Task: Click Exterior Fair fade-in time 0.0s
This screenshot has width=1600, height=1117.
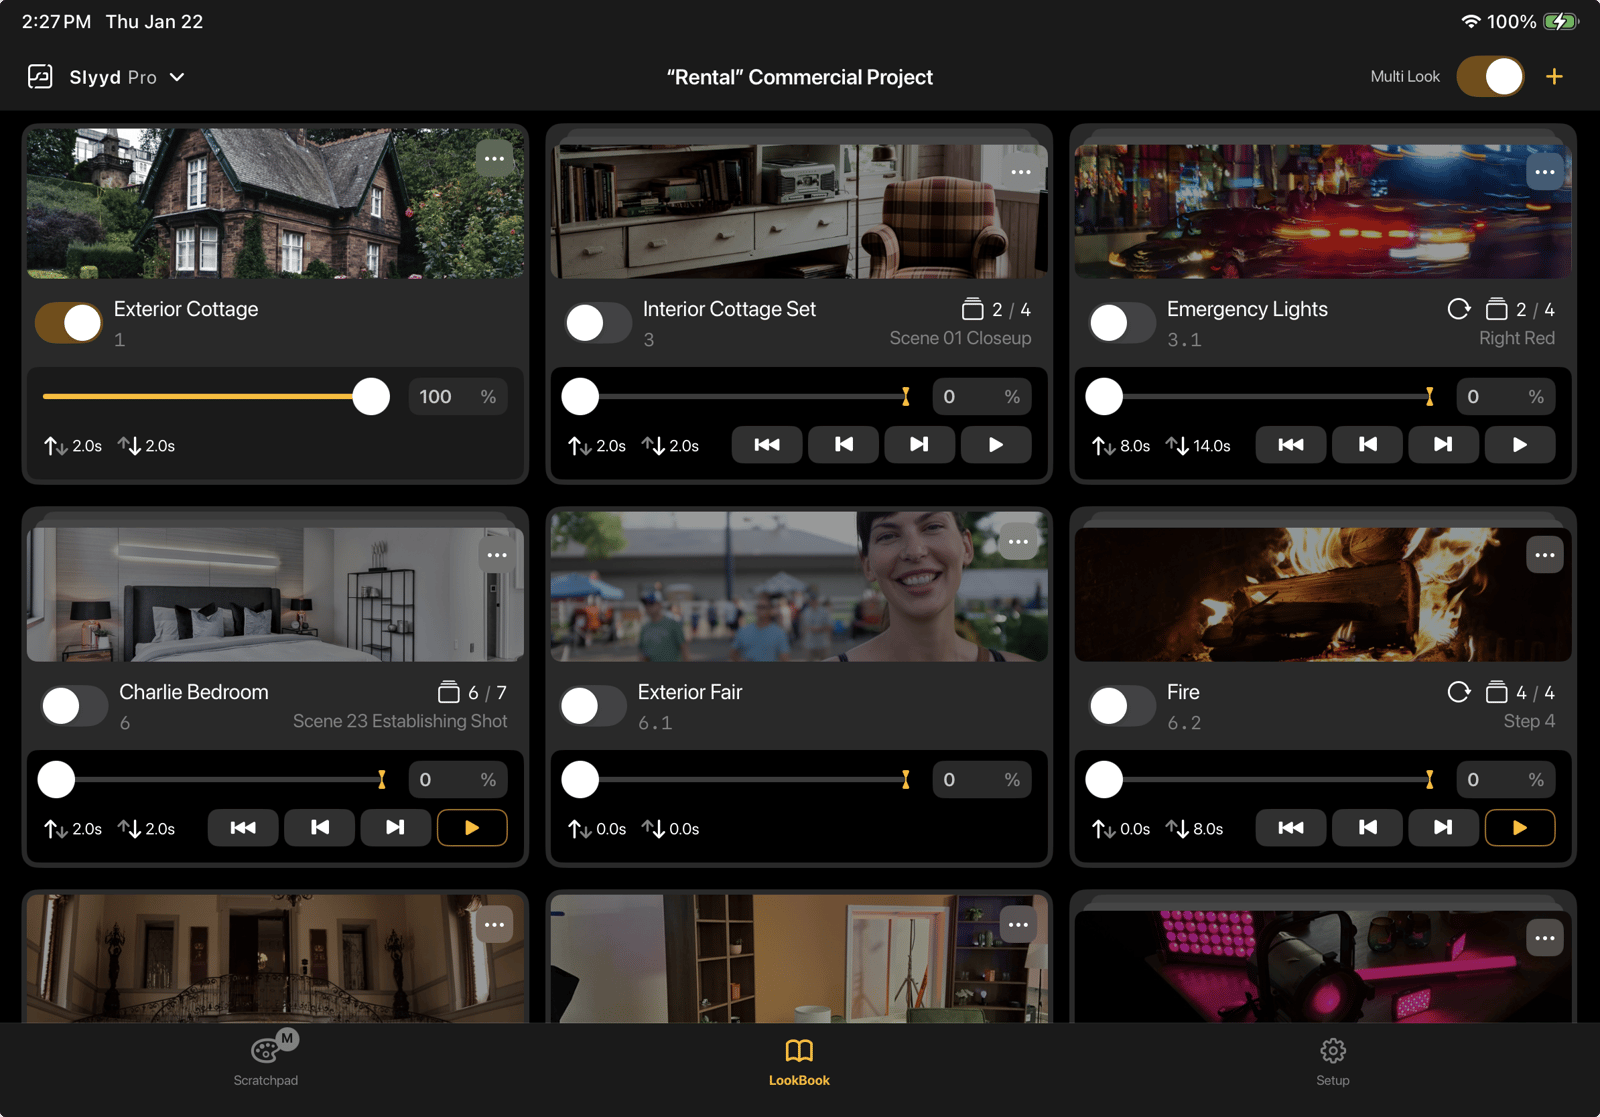Action: pos(597,829)
